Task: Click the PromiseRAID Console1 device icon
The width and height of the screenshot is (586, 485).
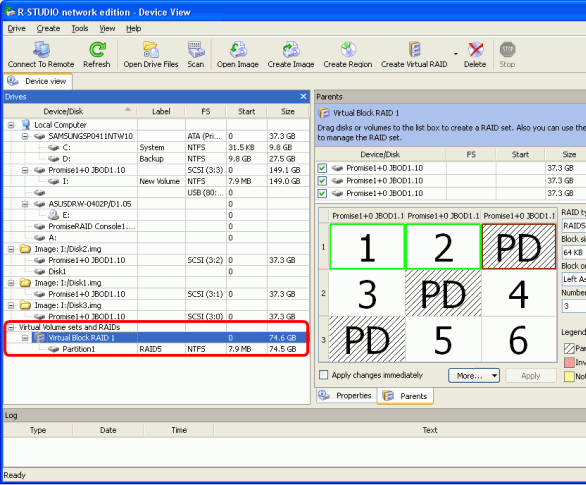Action: pyautogui.click(x=40, y=226)
